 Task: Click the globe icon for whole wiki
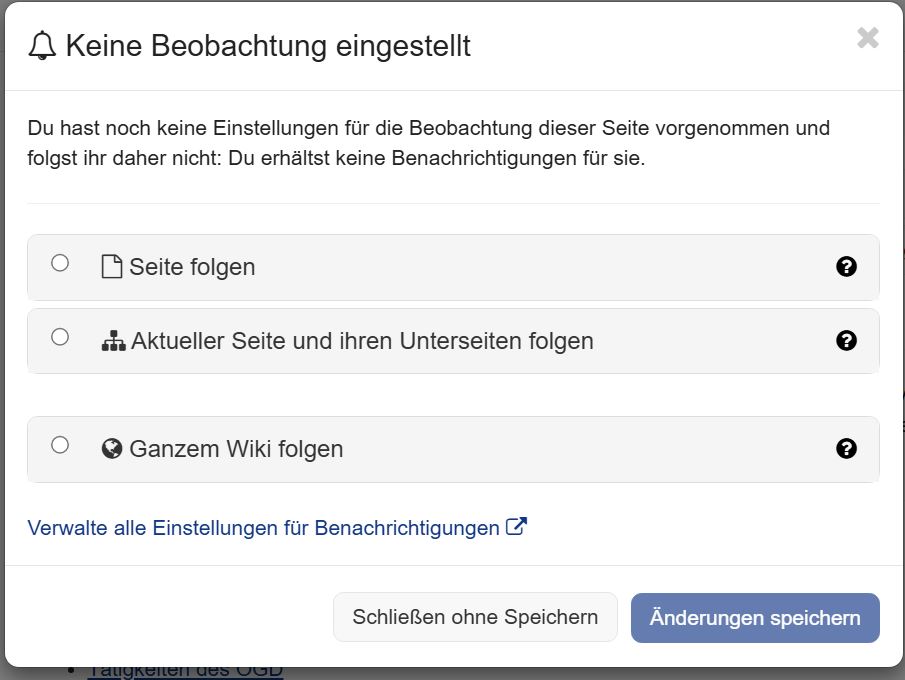coord(112,449)
